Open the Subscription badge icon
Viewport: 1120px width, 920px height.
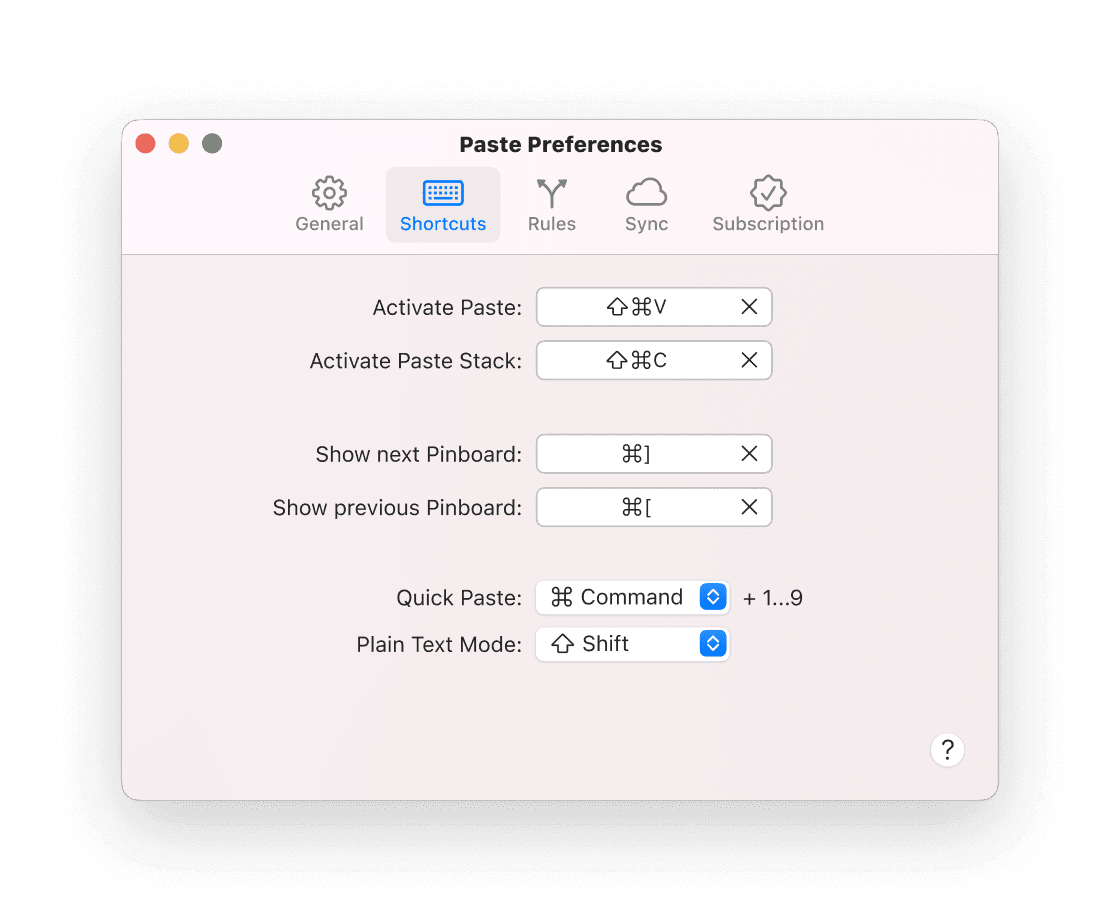[768, 193]
